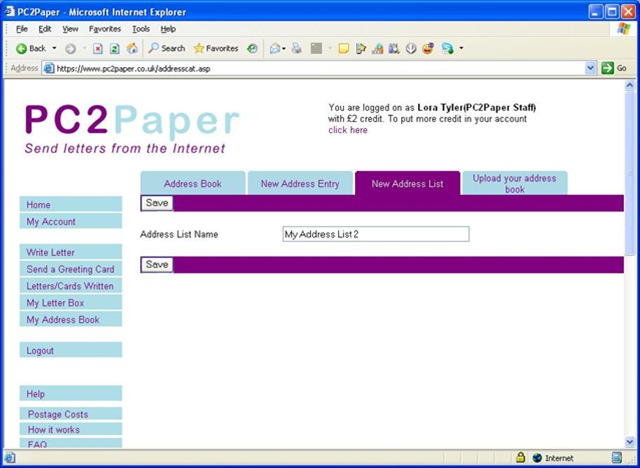Open the Search toolbar button
640x468 pixels.
coord(167,49)
